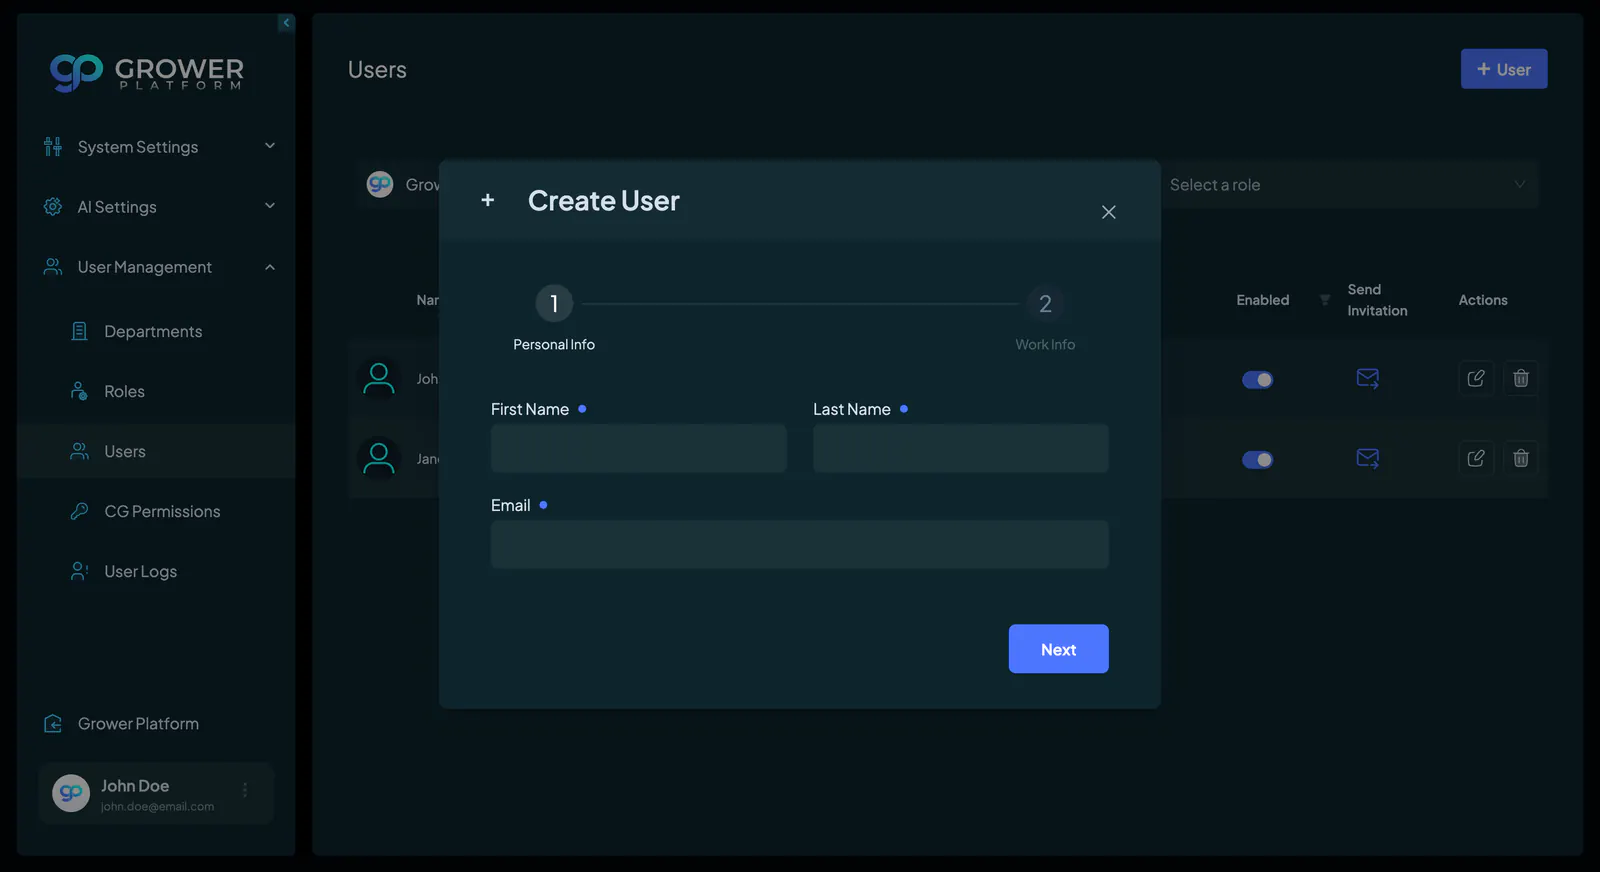The width and height of the screenshot is (1600, 872).
Task: Click the Departments building icon
Action: (80, 331)
